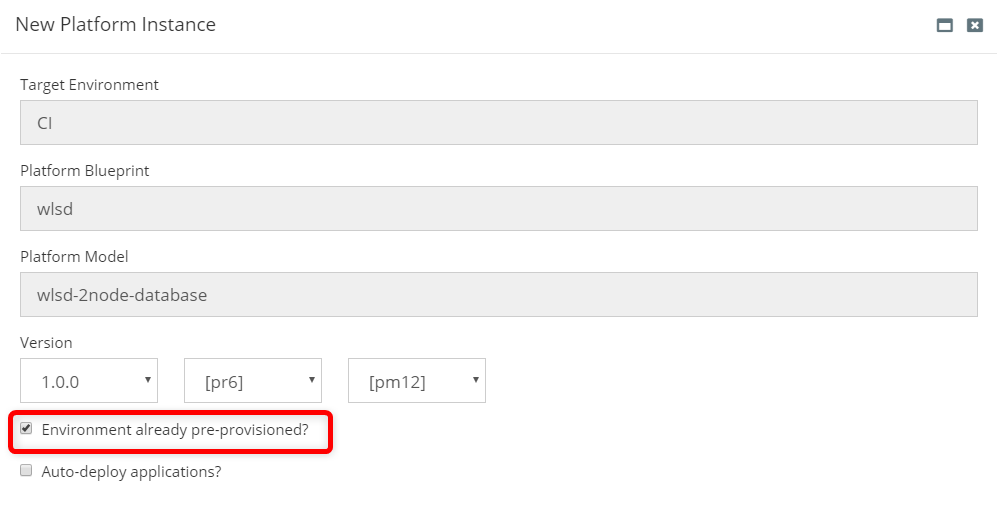Click the 'Auto-deploy applications?' label text

pos(132,472)
